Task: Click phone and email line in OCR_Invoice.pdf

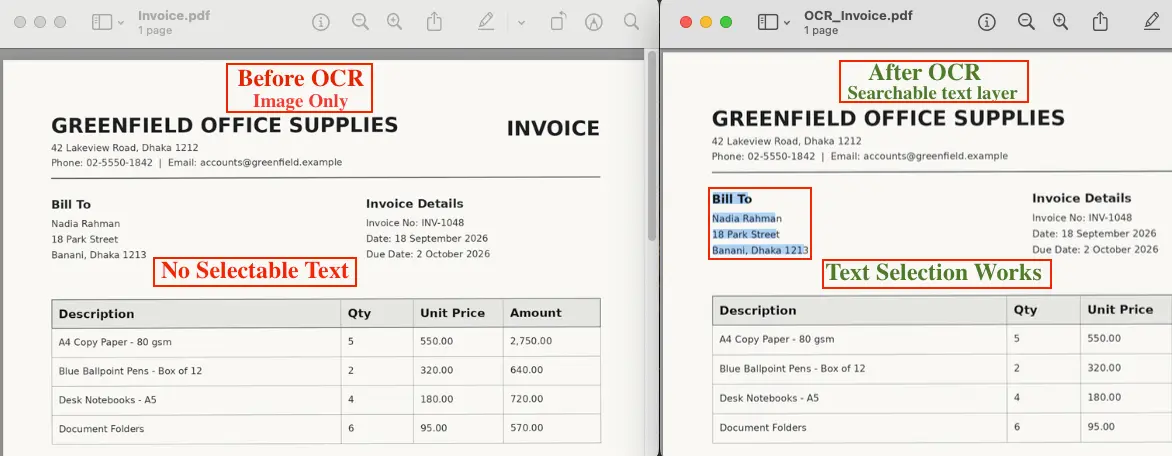Action: [x=860, y=156]
